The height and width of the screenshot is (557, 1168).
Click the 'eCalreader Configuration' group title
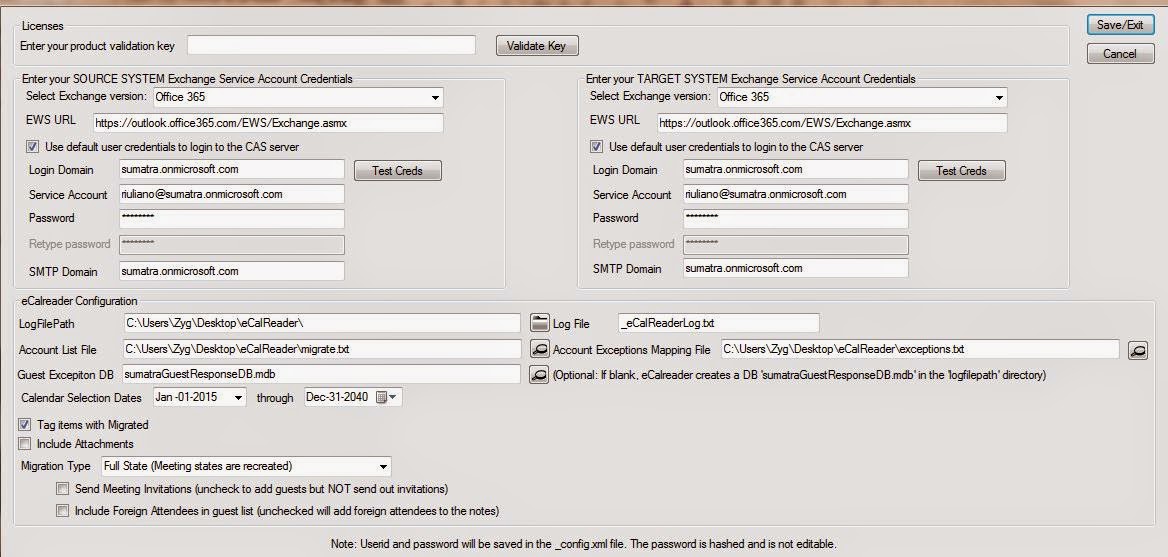(x=79, y=302)
